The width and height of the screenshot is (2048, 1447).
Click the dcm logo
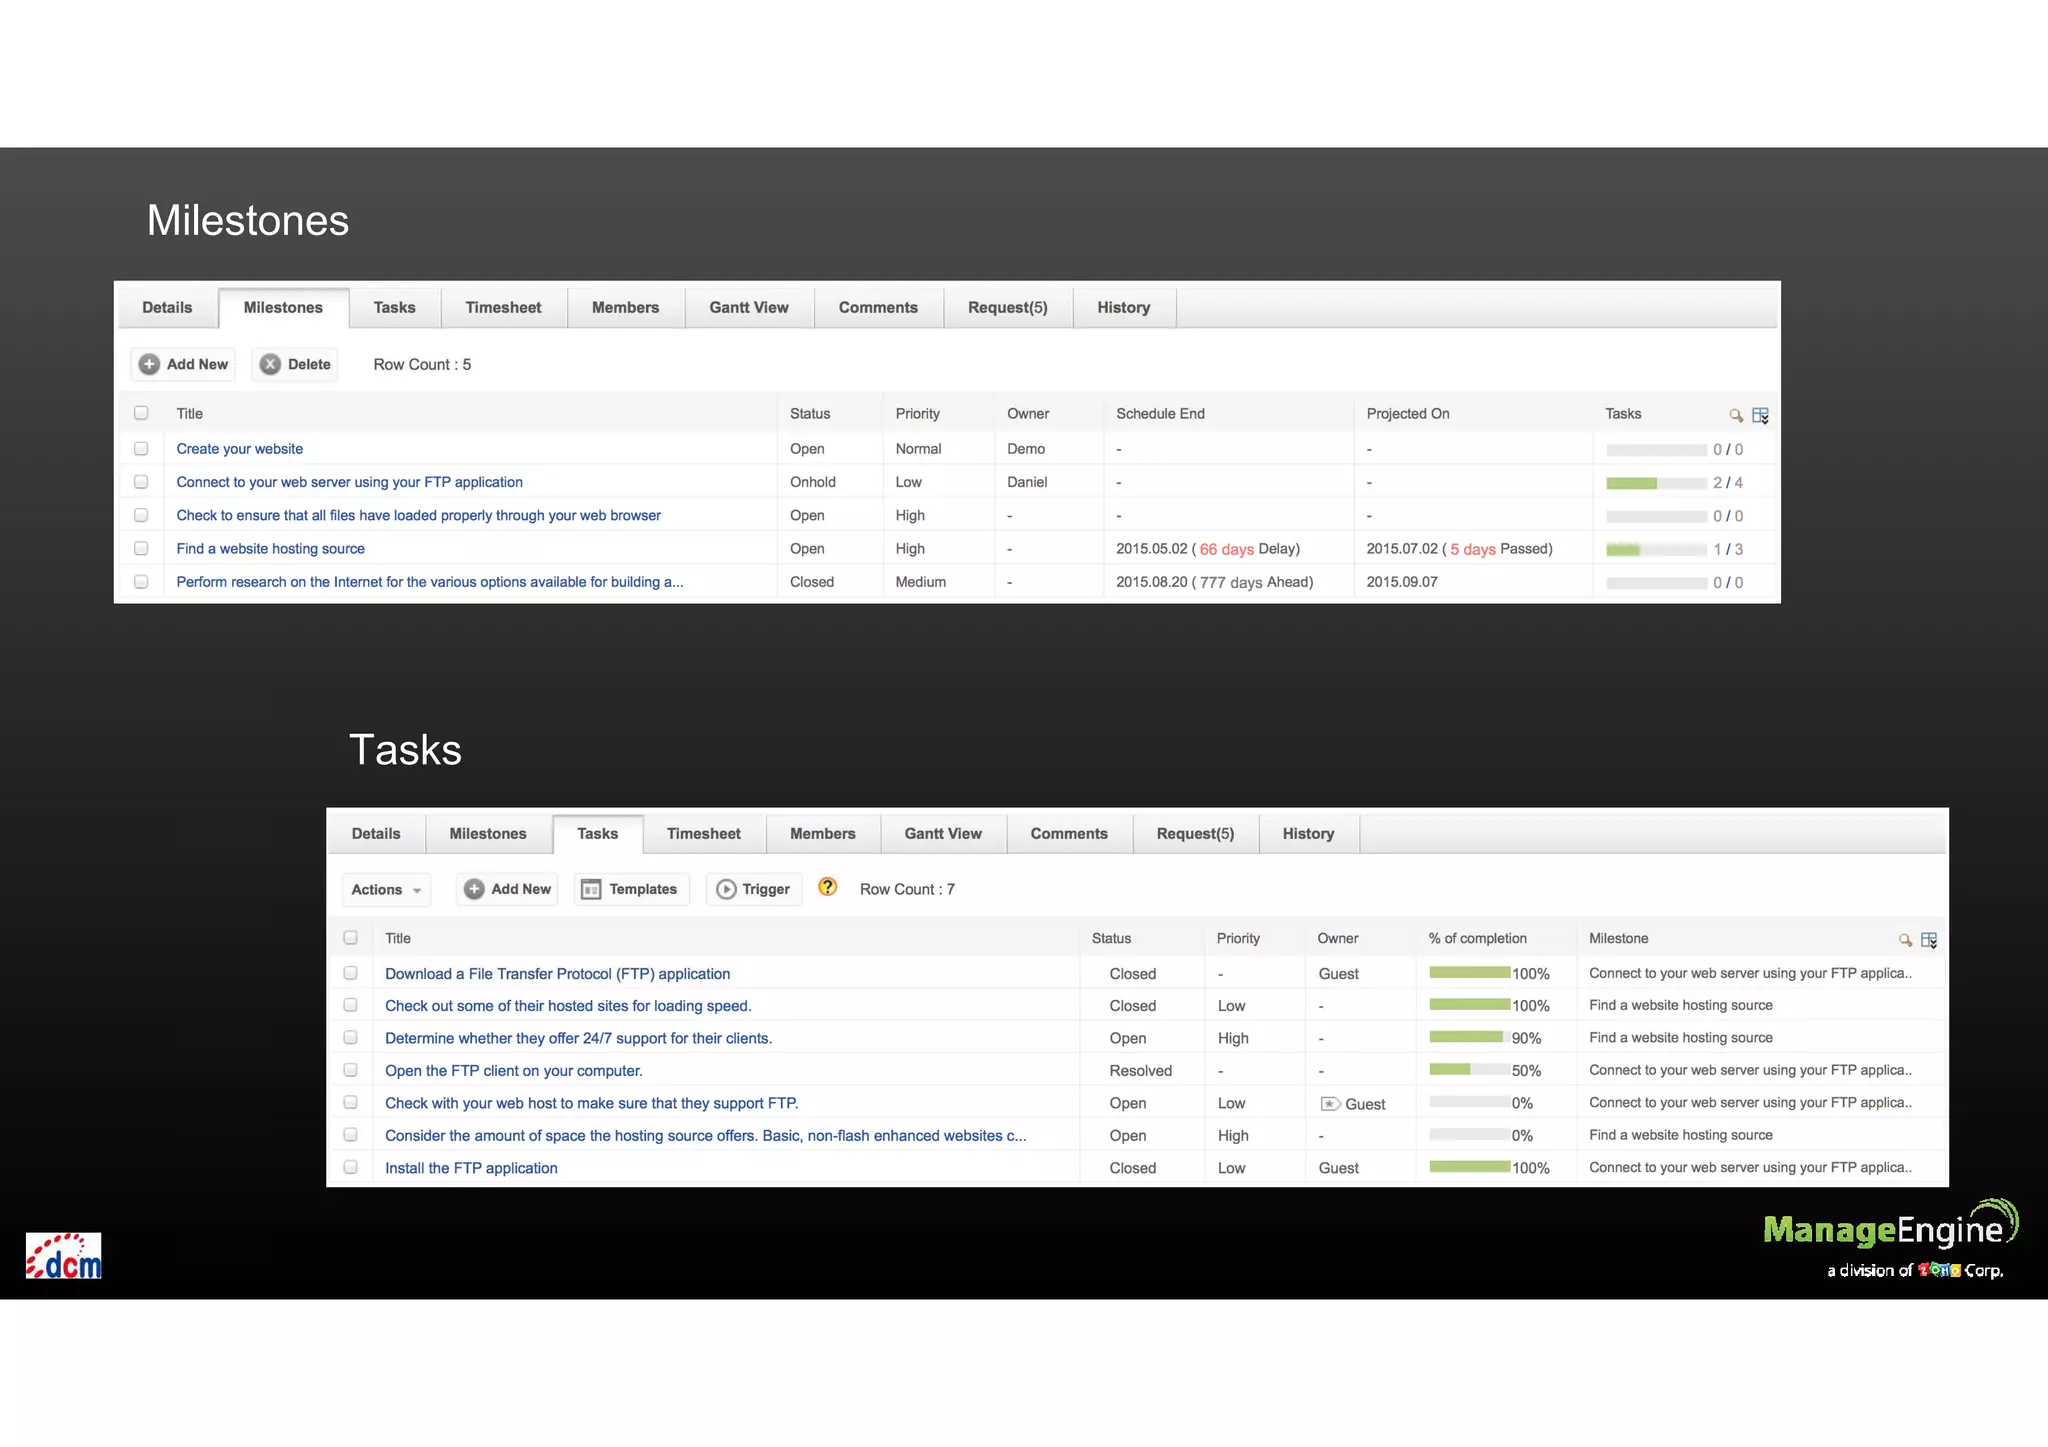(x=64, y=1256)
